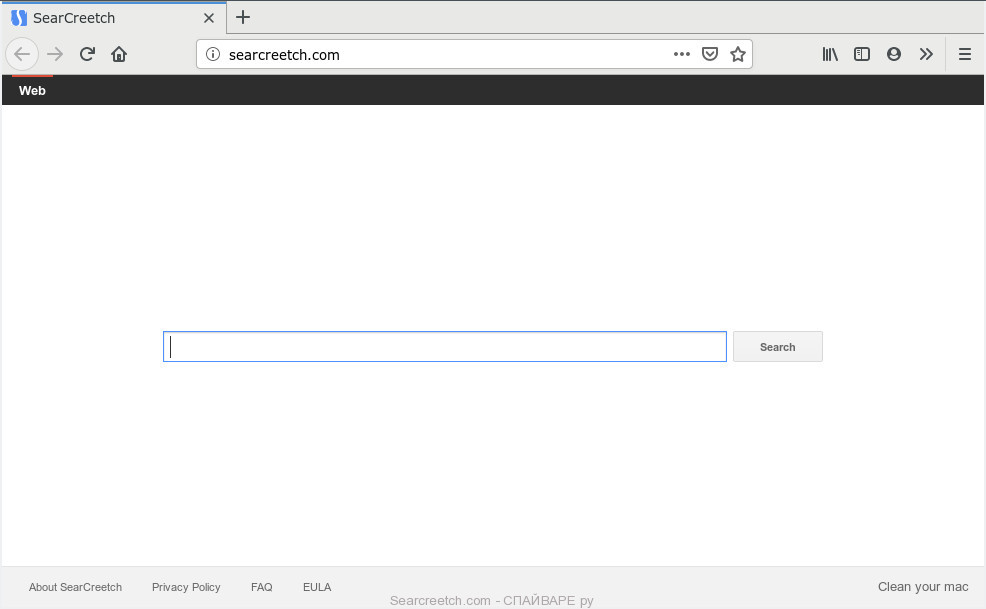
Task: Bookmark this page with the star
Action: pos(738,54)
